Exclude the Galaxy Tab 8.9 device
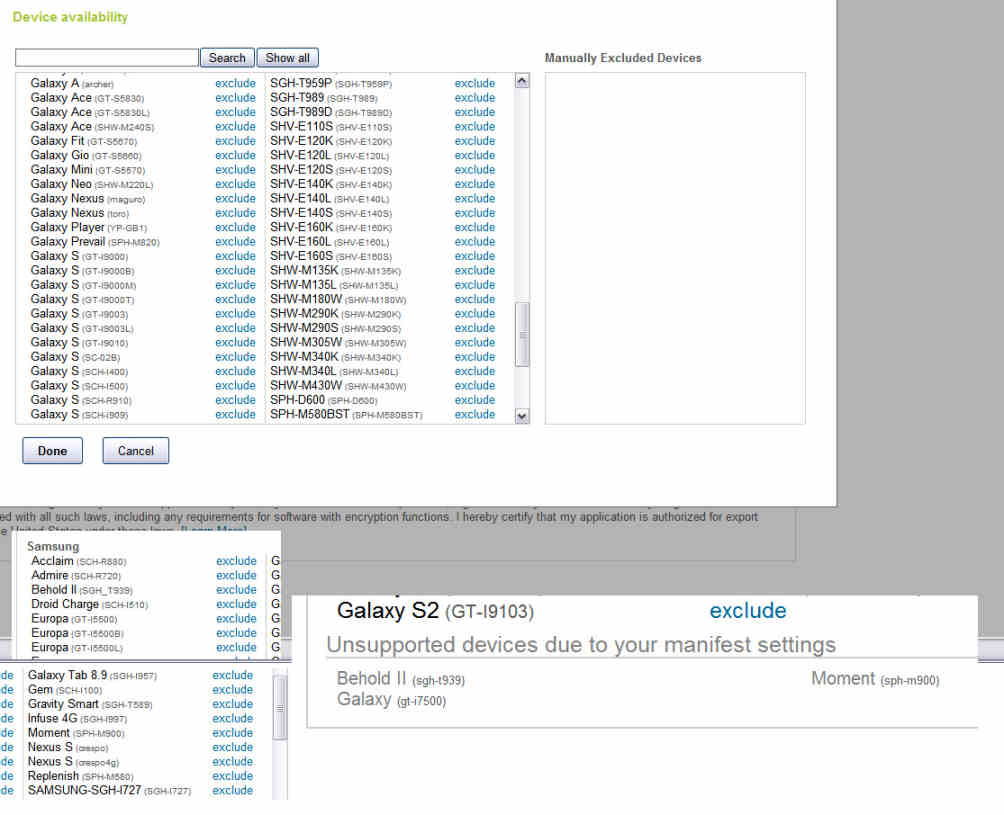 (x=232, y=675)
